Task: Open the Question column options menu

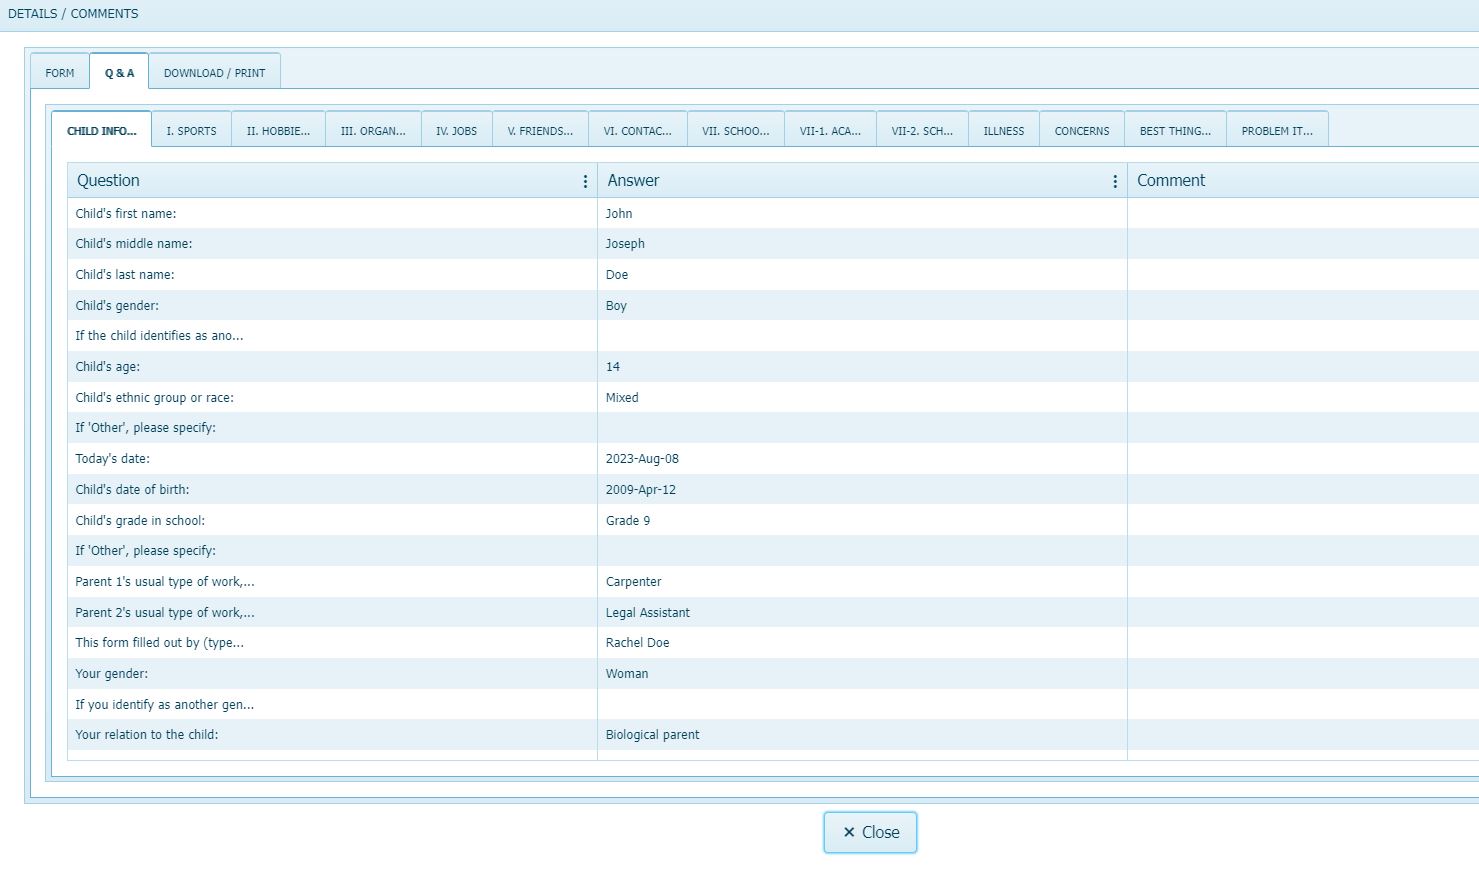Action: pyautogui.click(x=585, y=181)
